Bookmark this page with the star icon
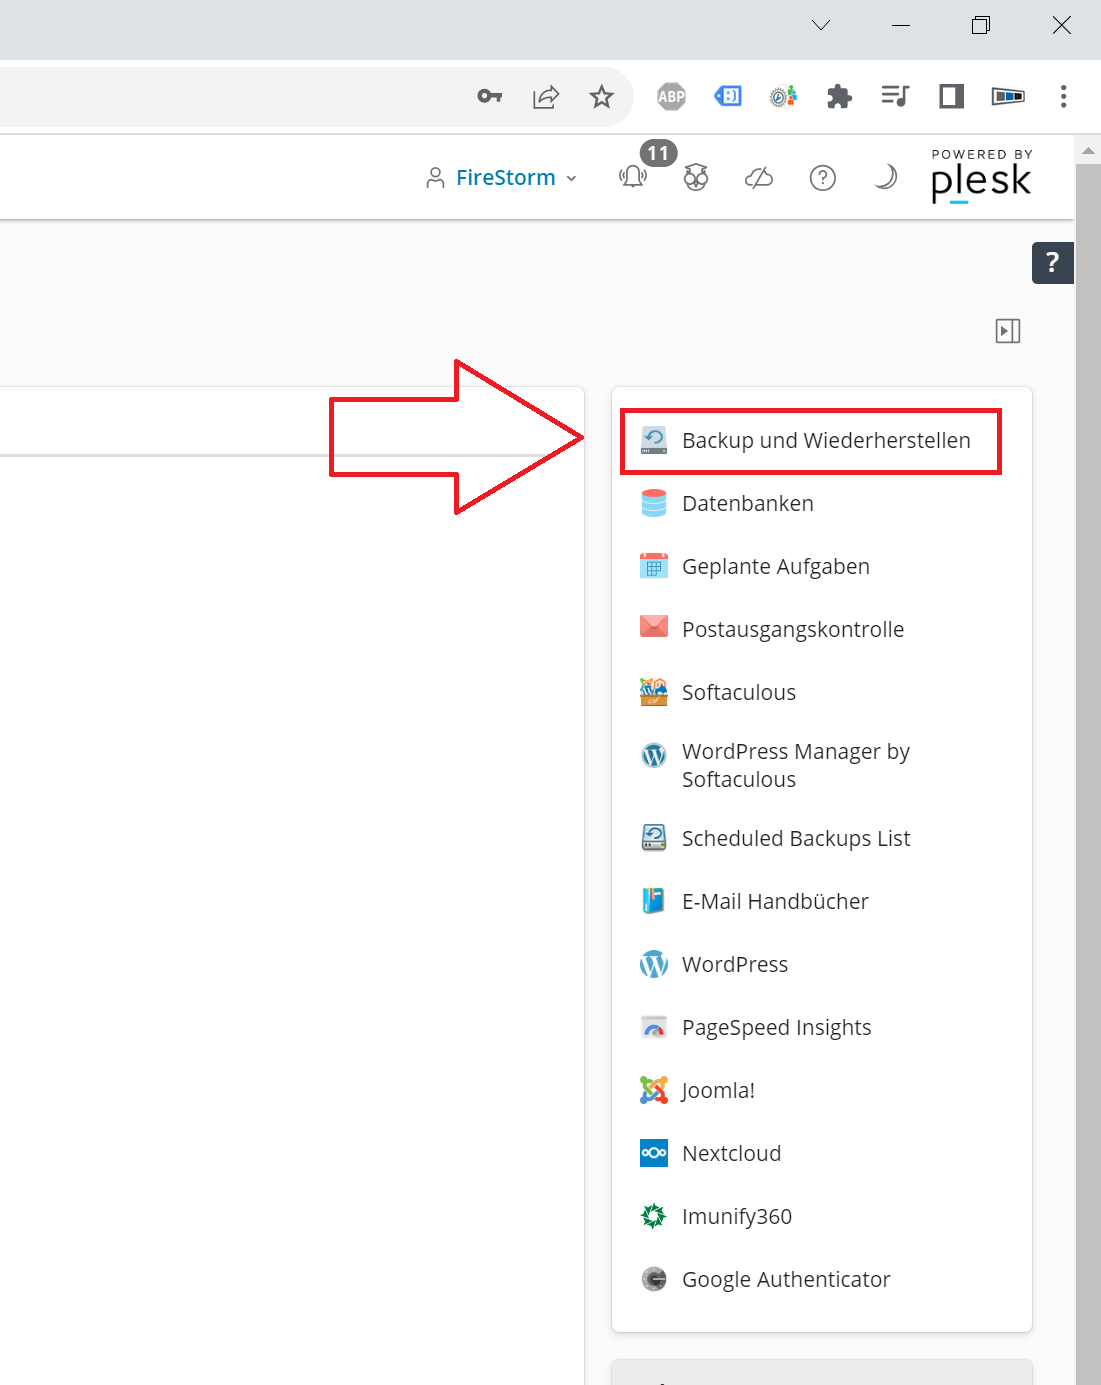This screenshot has height=1385, width=1101. (x=601, y=96)
